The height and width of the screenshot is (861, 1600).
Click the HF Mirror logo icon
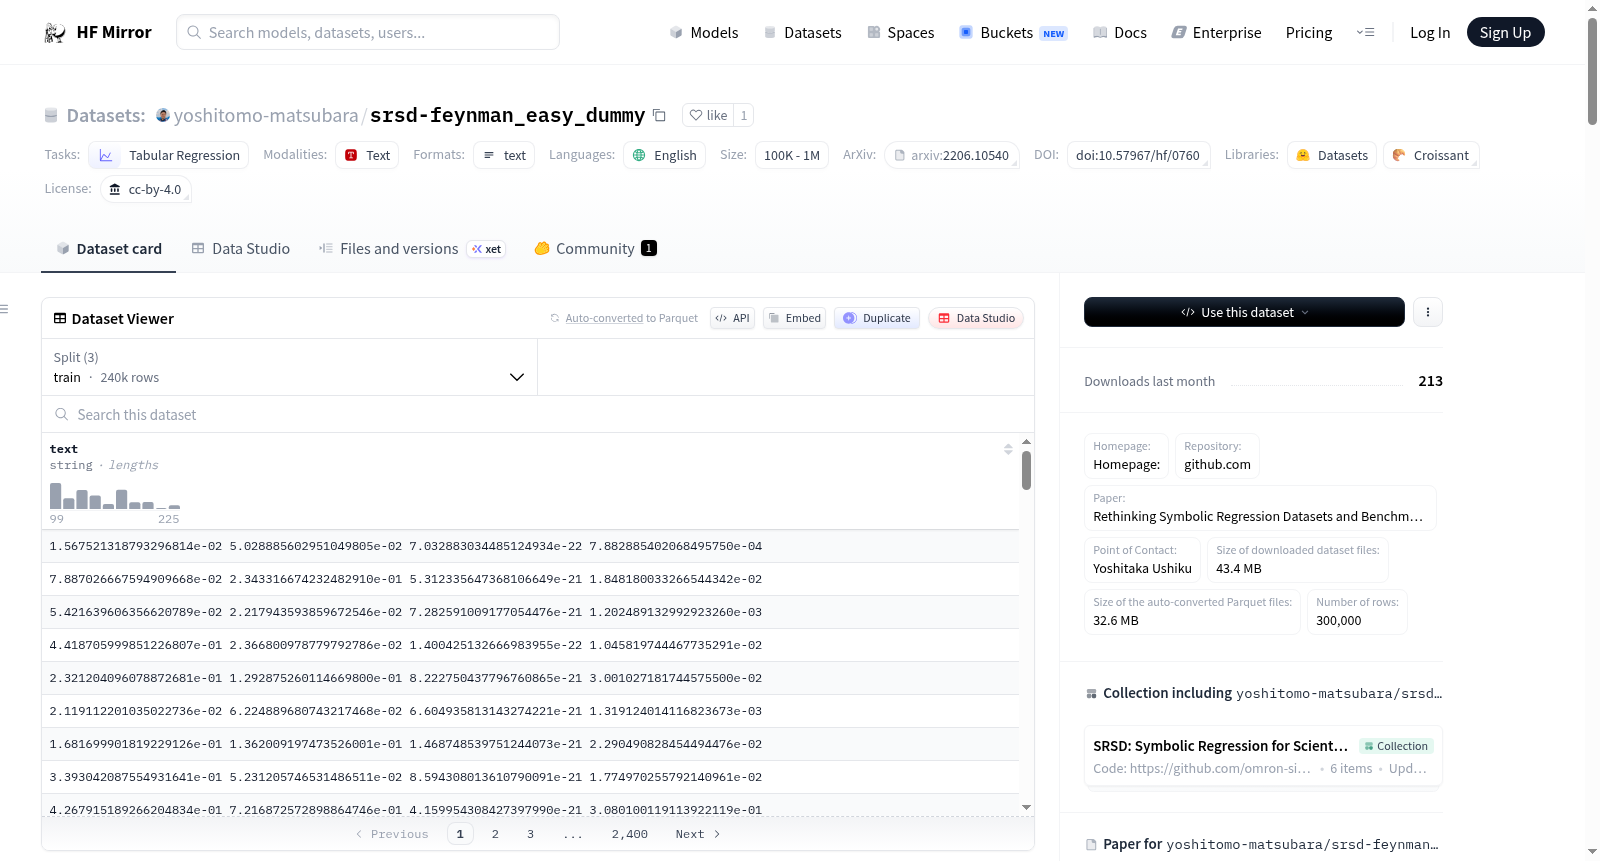pos(55,33)
